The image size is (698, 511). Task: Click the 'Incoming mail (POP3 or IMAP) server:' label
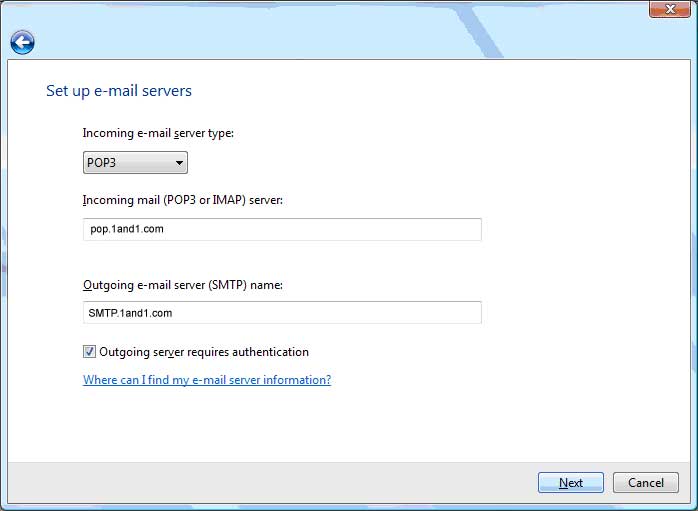(x=183, y=200)
